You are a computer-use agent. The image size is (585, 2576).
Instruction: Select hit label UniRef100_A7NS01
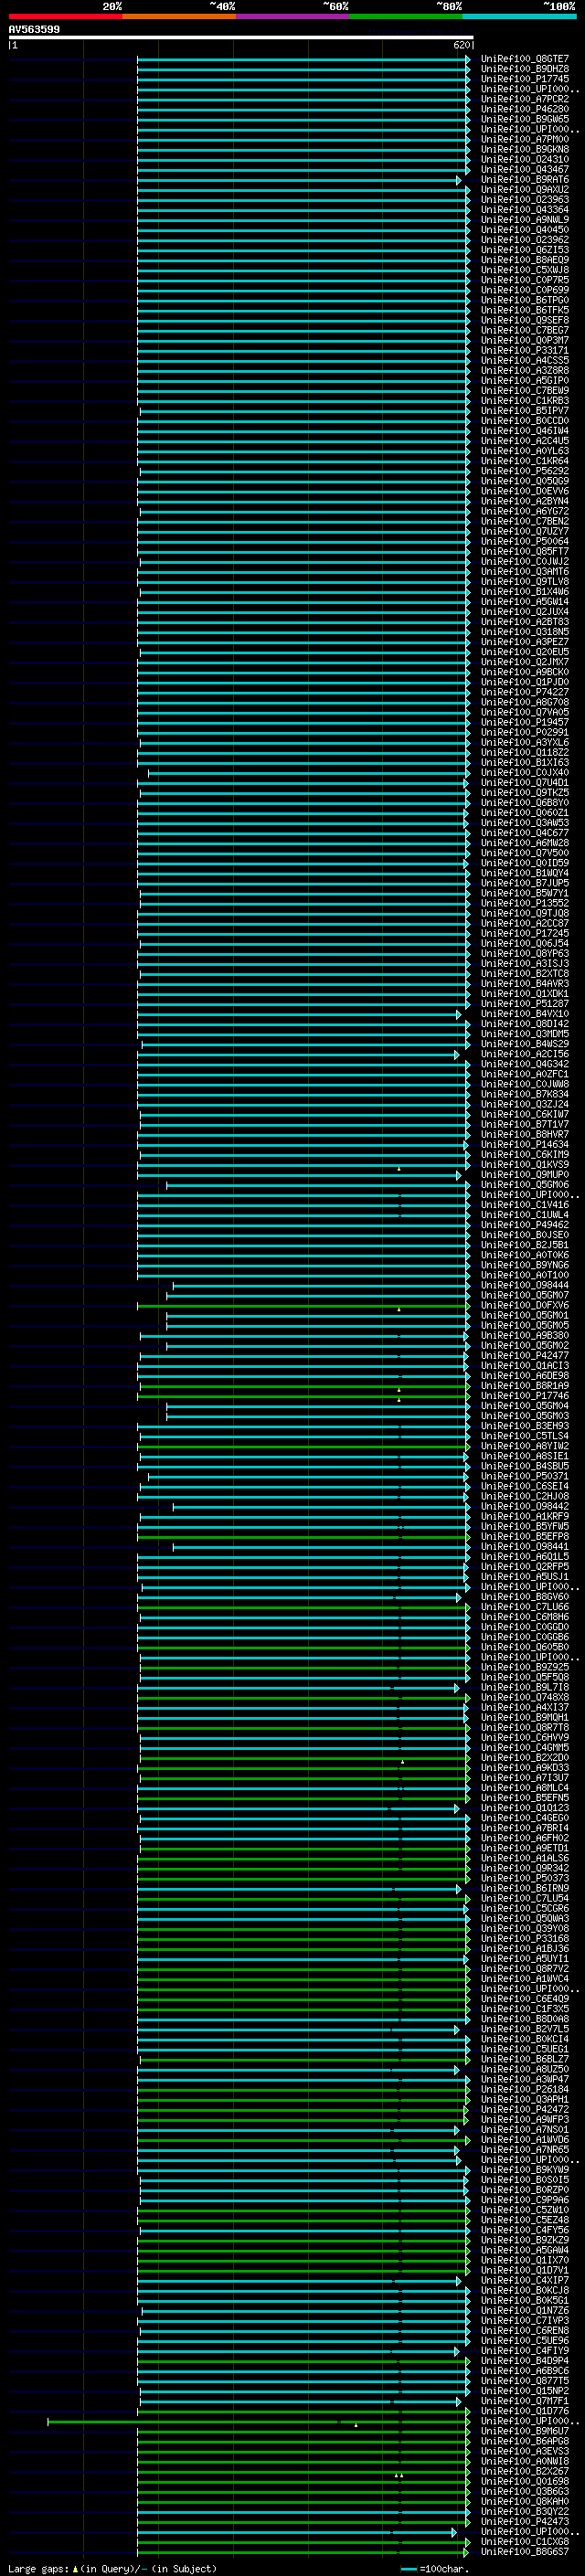click(525, 2130)
